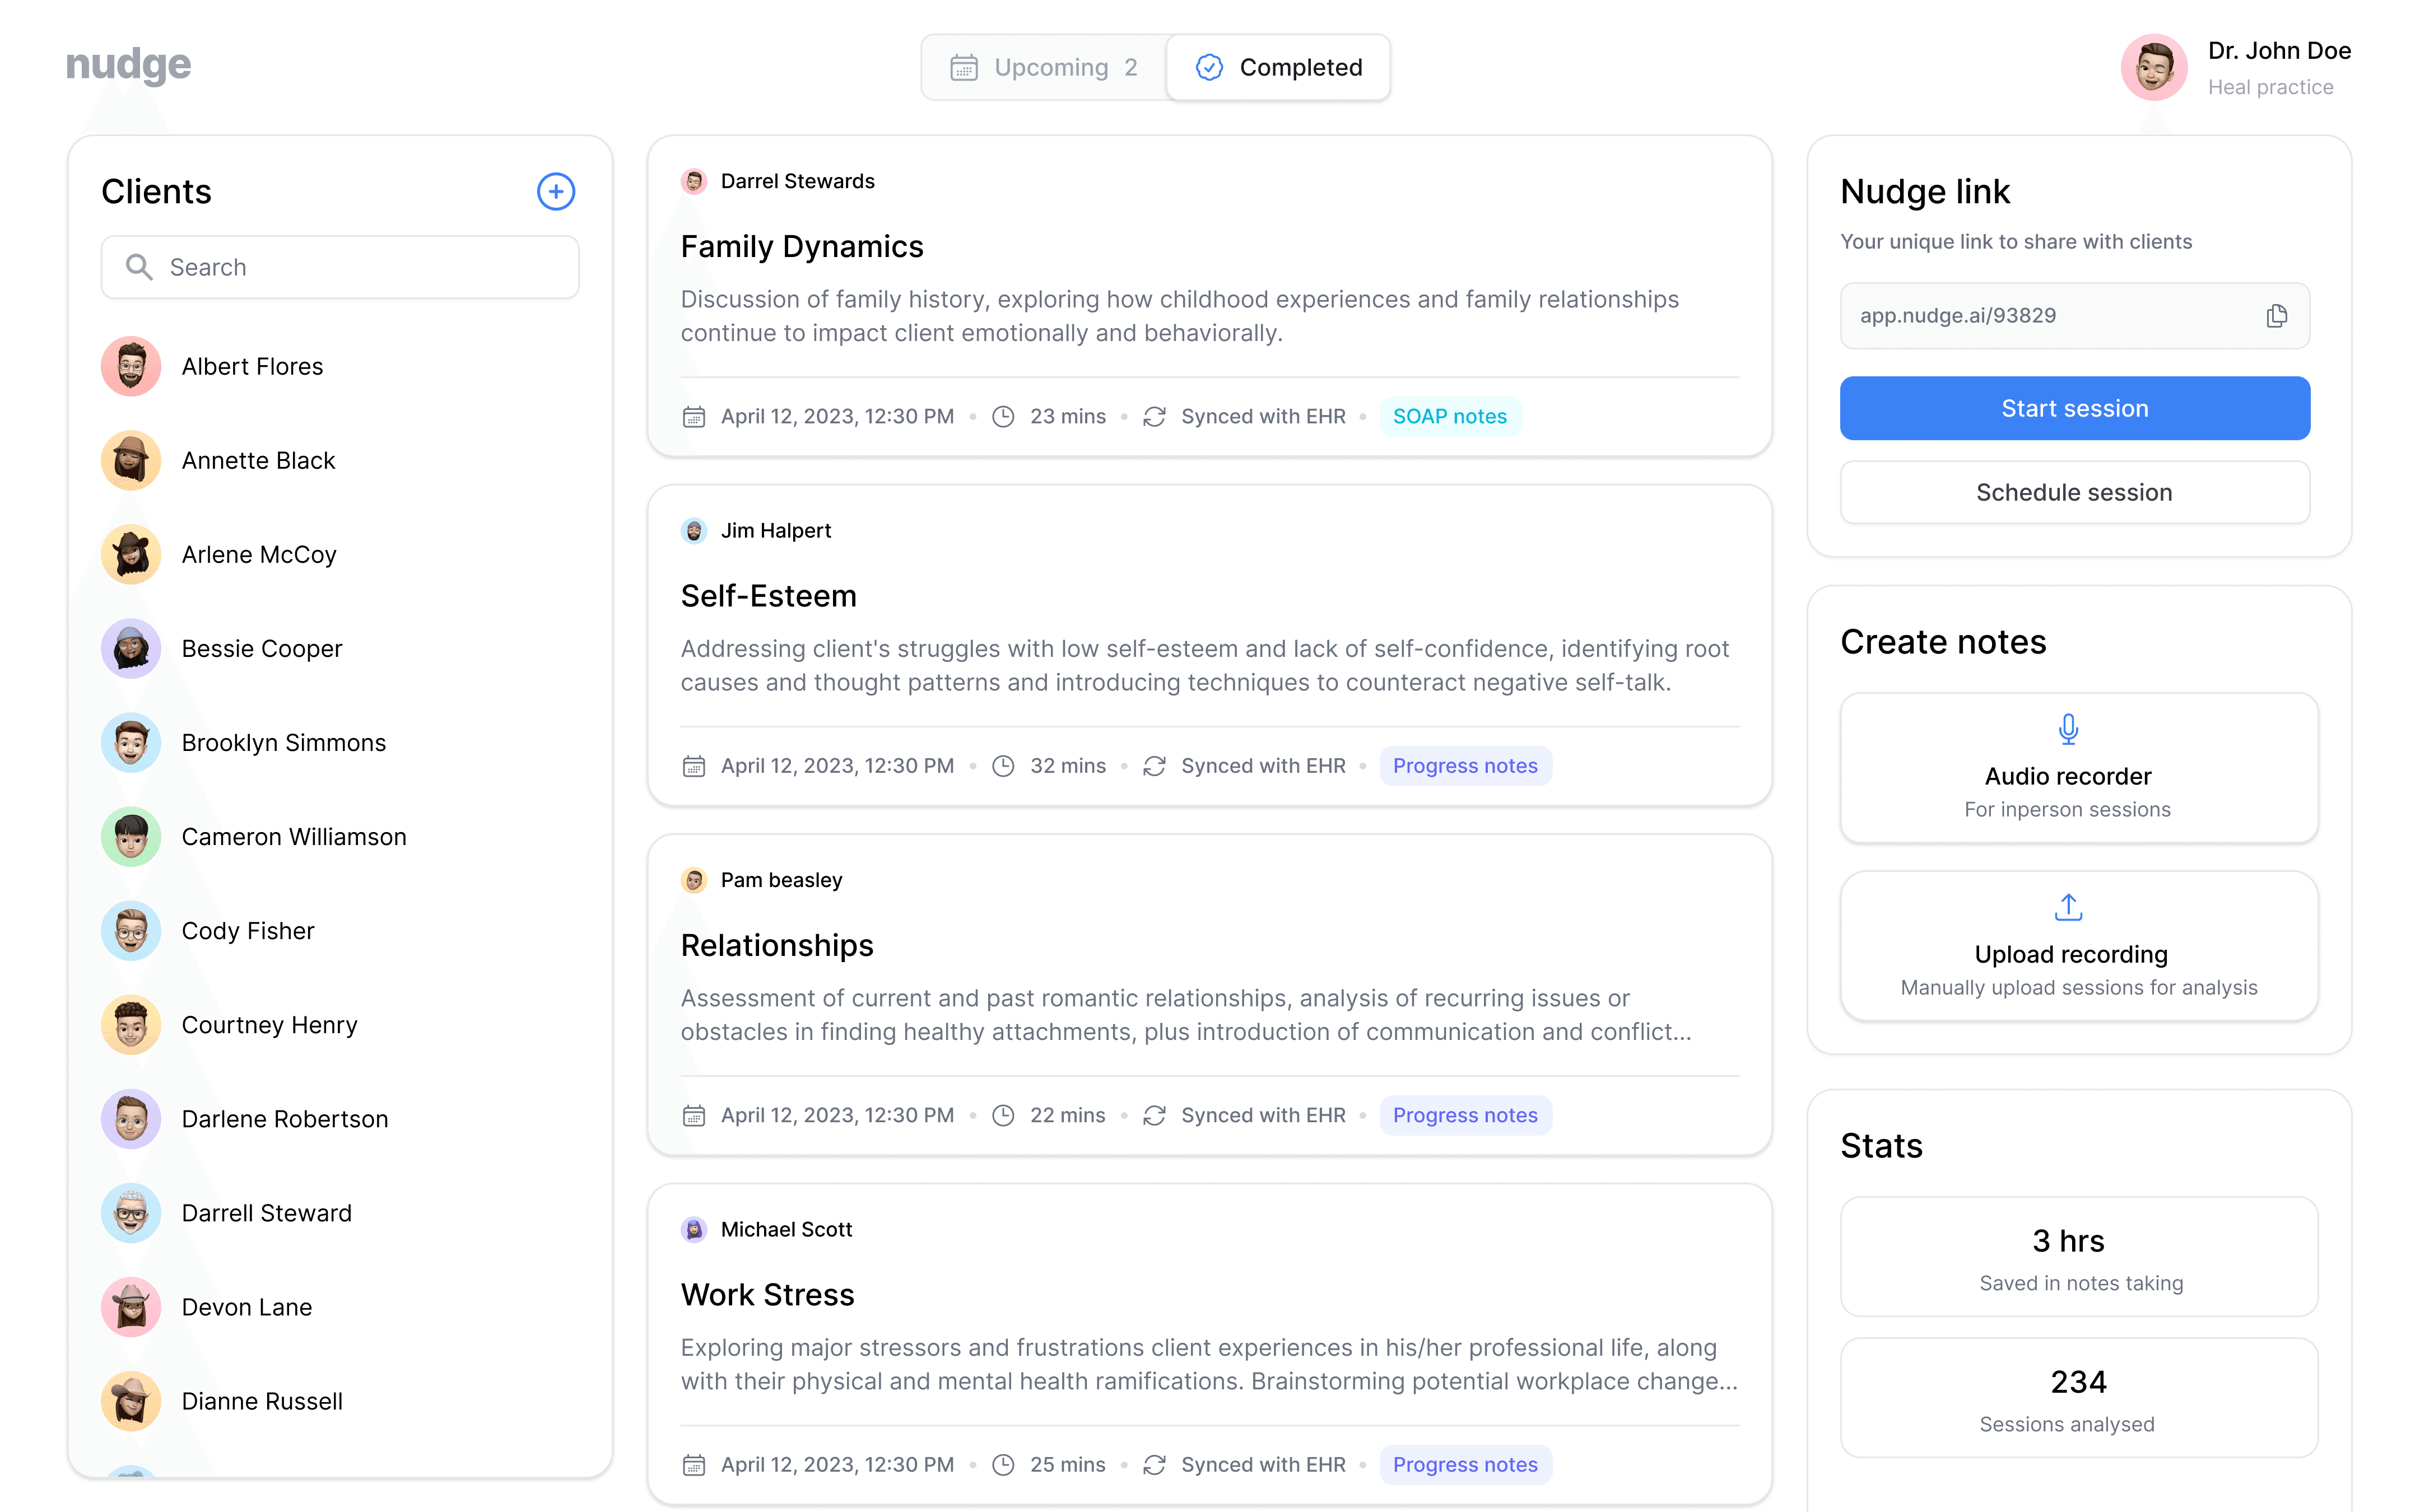Select client Annette Black from the list
The height and width of the screenshot is (1512, 2420).
coord(258,460)
